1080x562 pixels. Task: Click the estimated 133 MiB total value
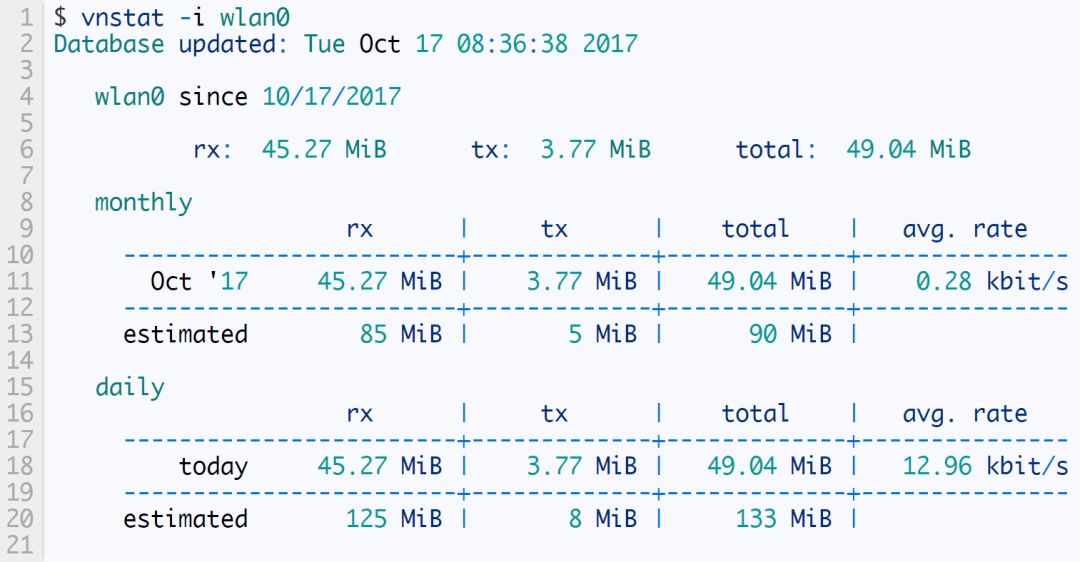click(x=782, y=519)
